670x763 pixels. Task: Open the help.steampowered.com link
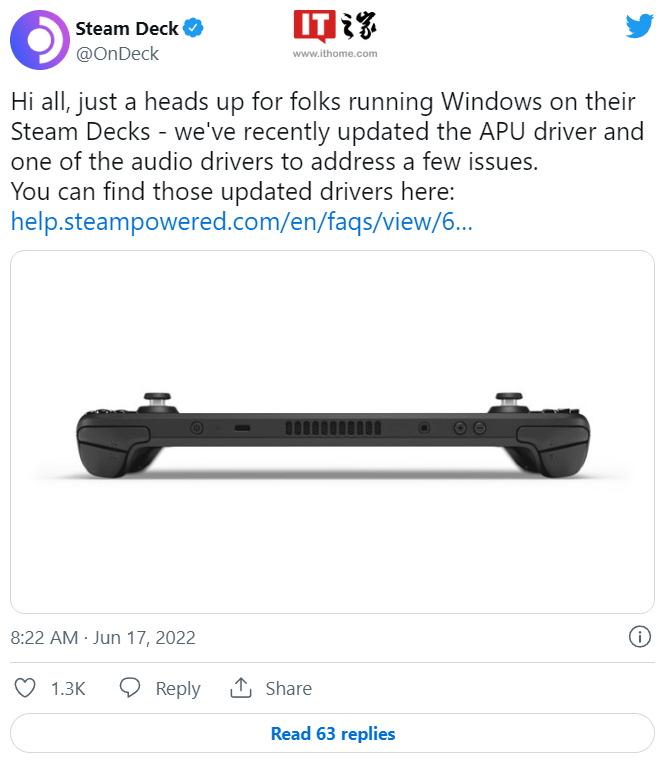click(x=241, y=222)
